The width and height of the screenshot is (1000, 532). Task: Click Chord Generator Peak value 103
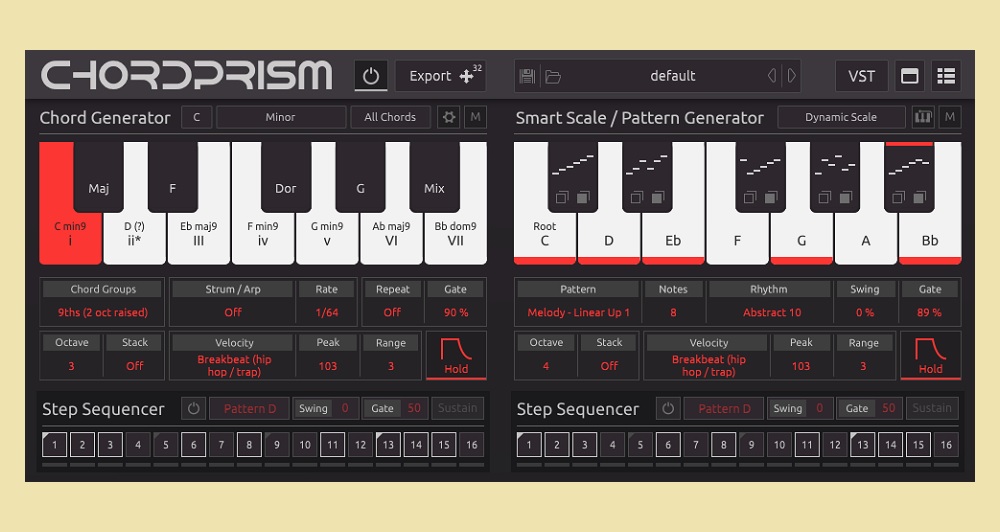pos(328,366)
